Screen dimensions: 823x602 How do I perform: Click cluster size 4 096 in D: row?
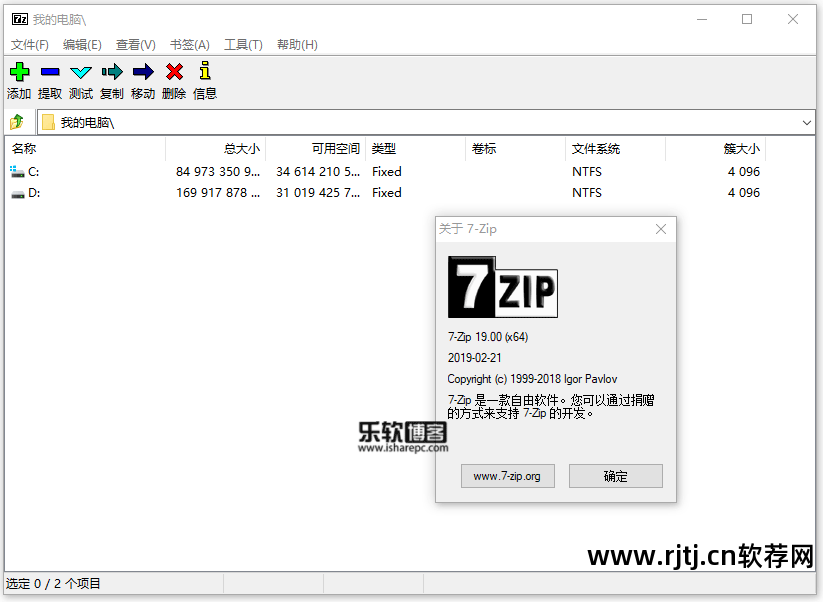click(x=744, y=193)
